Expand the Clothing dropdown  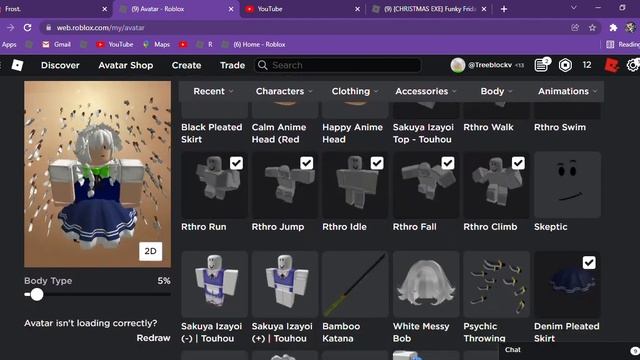click(x=354, y=91)
